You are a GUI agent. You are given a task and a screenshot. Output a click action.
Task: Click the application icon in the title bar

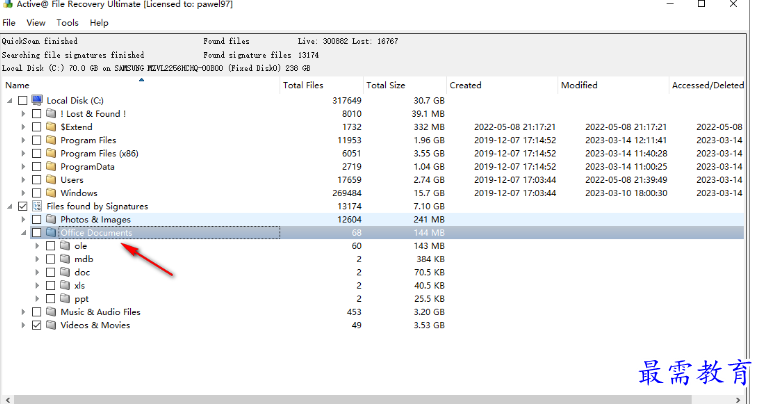tap(7, 4)
